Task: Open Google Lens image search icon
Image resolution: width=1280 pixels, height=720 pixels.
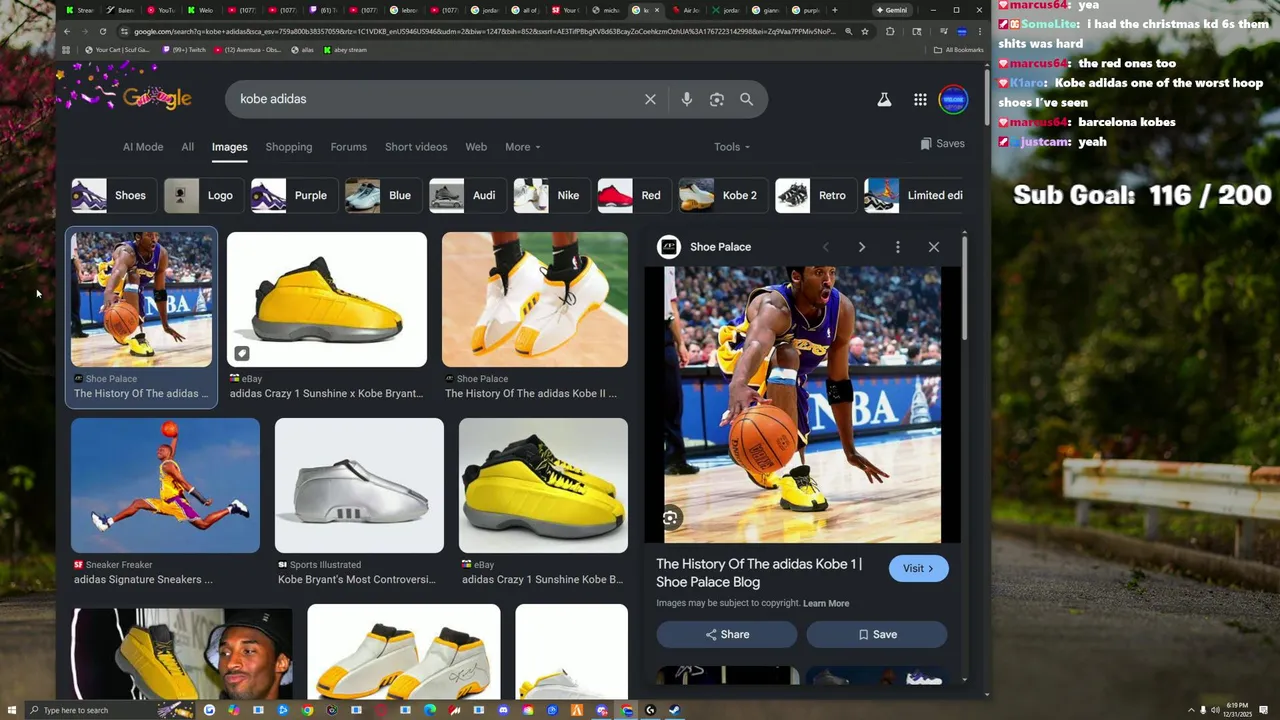Action: (716, 99)
